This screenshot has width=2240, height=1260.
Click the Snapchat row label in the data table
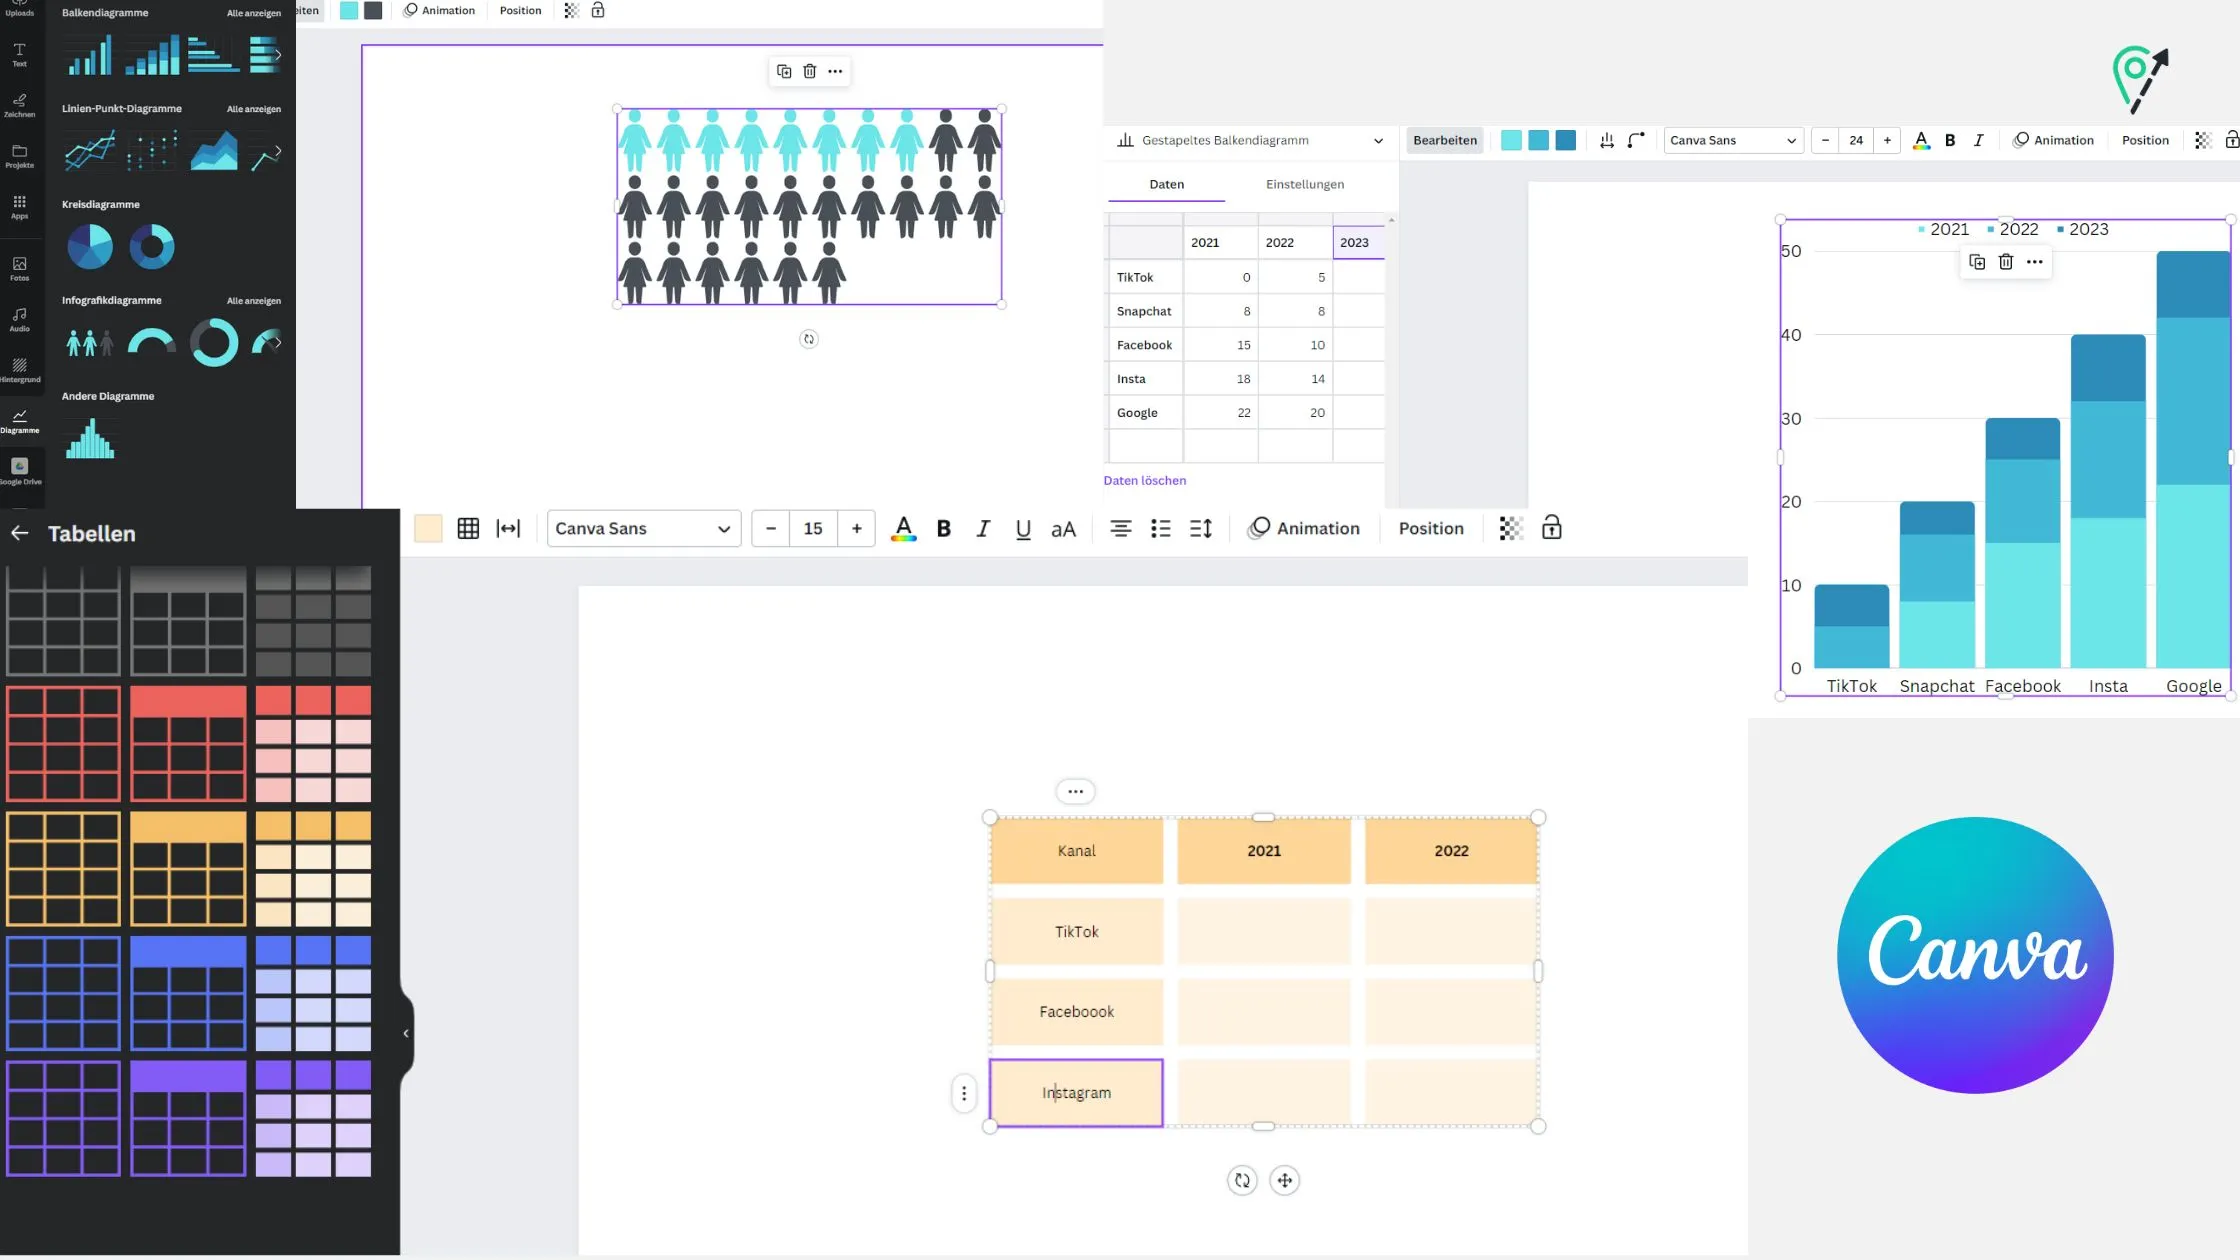pos(1144,311)
